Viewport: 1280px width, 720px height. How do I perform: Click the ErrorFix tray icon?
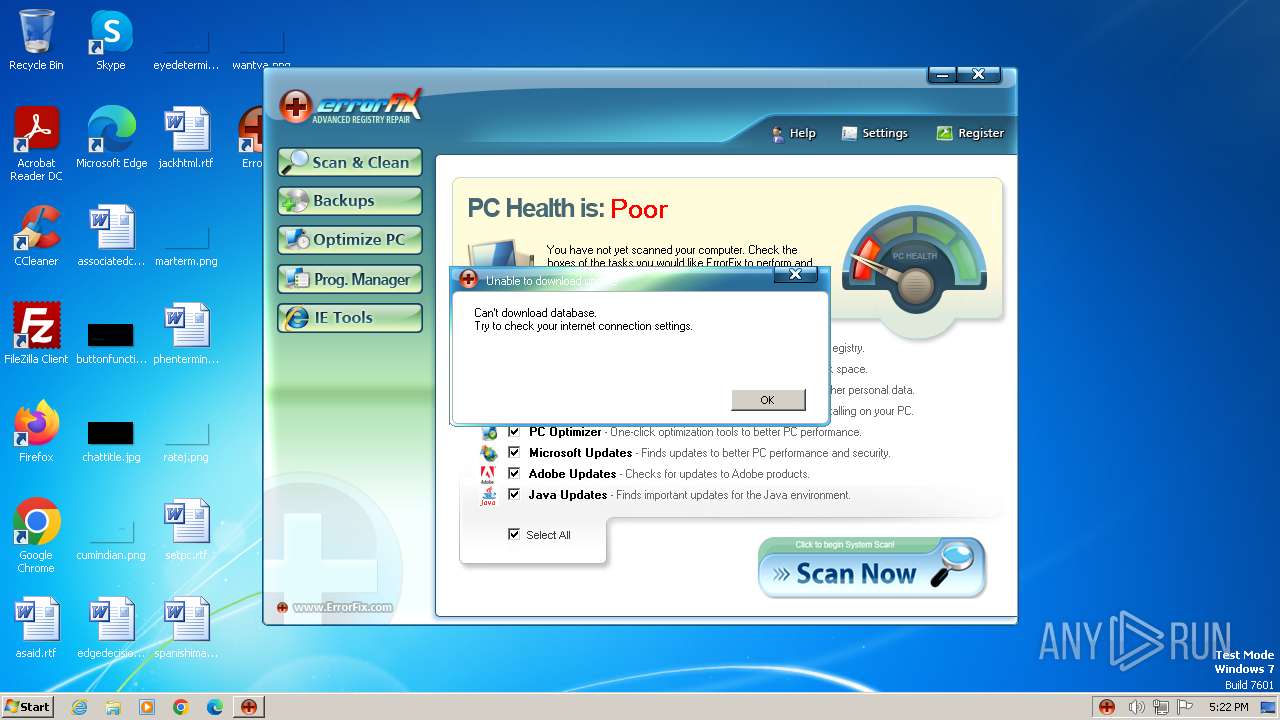click(1107, 707)
